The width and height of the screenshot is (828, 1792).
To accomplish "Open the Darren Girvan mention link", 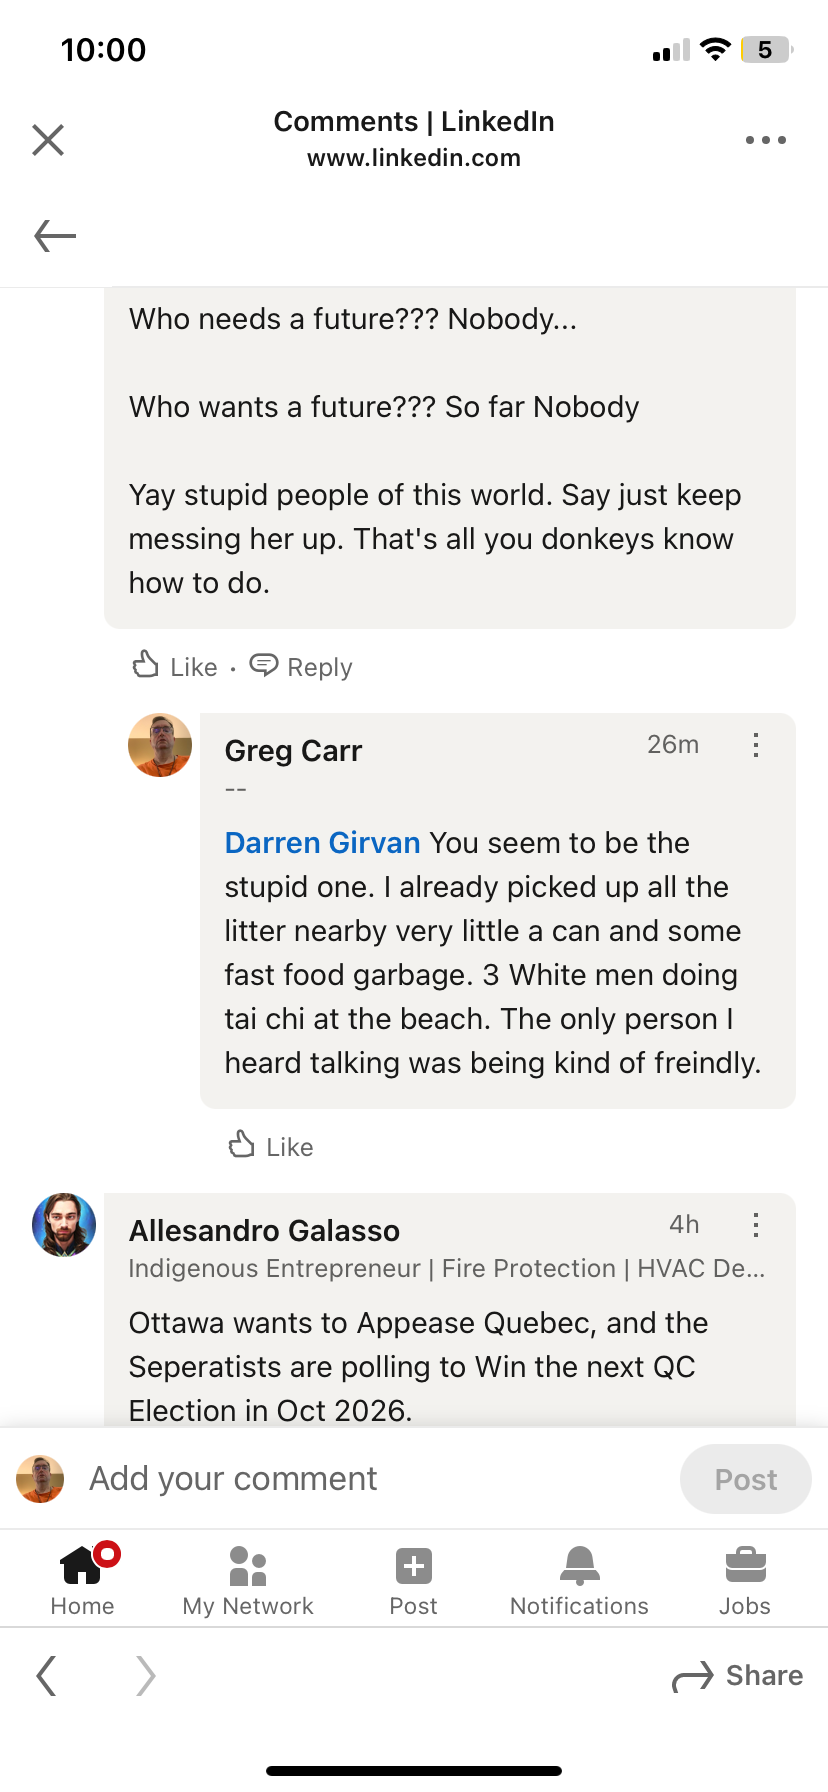I will 322,843.
